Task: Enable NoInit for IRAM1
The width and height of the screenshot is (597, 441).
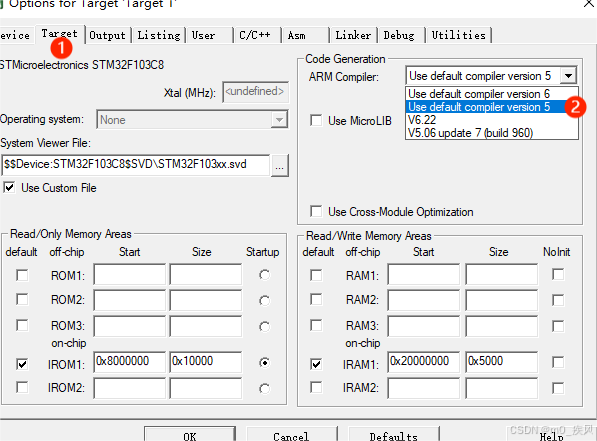Action: pos(558,362)
